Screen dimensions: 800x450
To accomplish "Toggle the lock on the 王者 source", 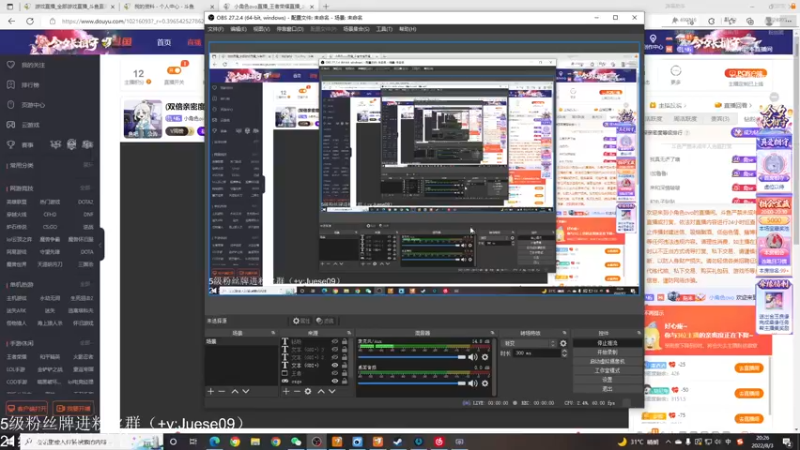I will coord(344,373).
